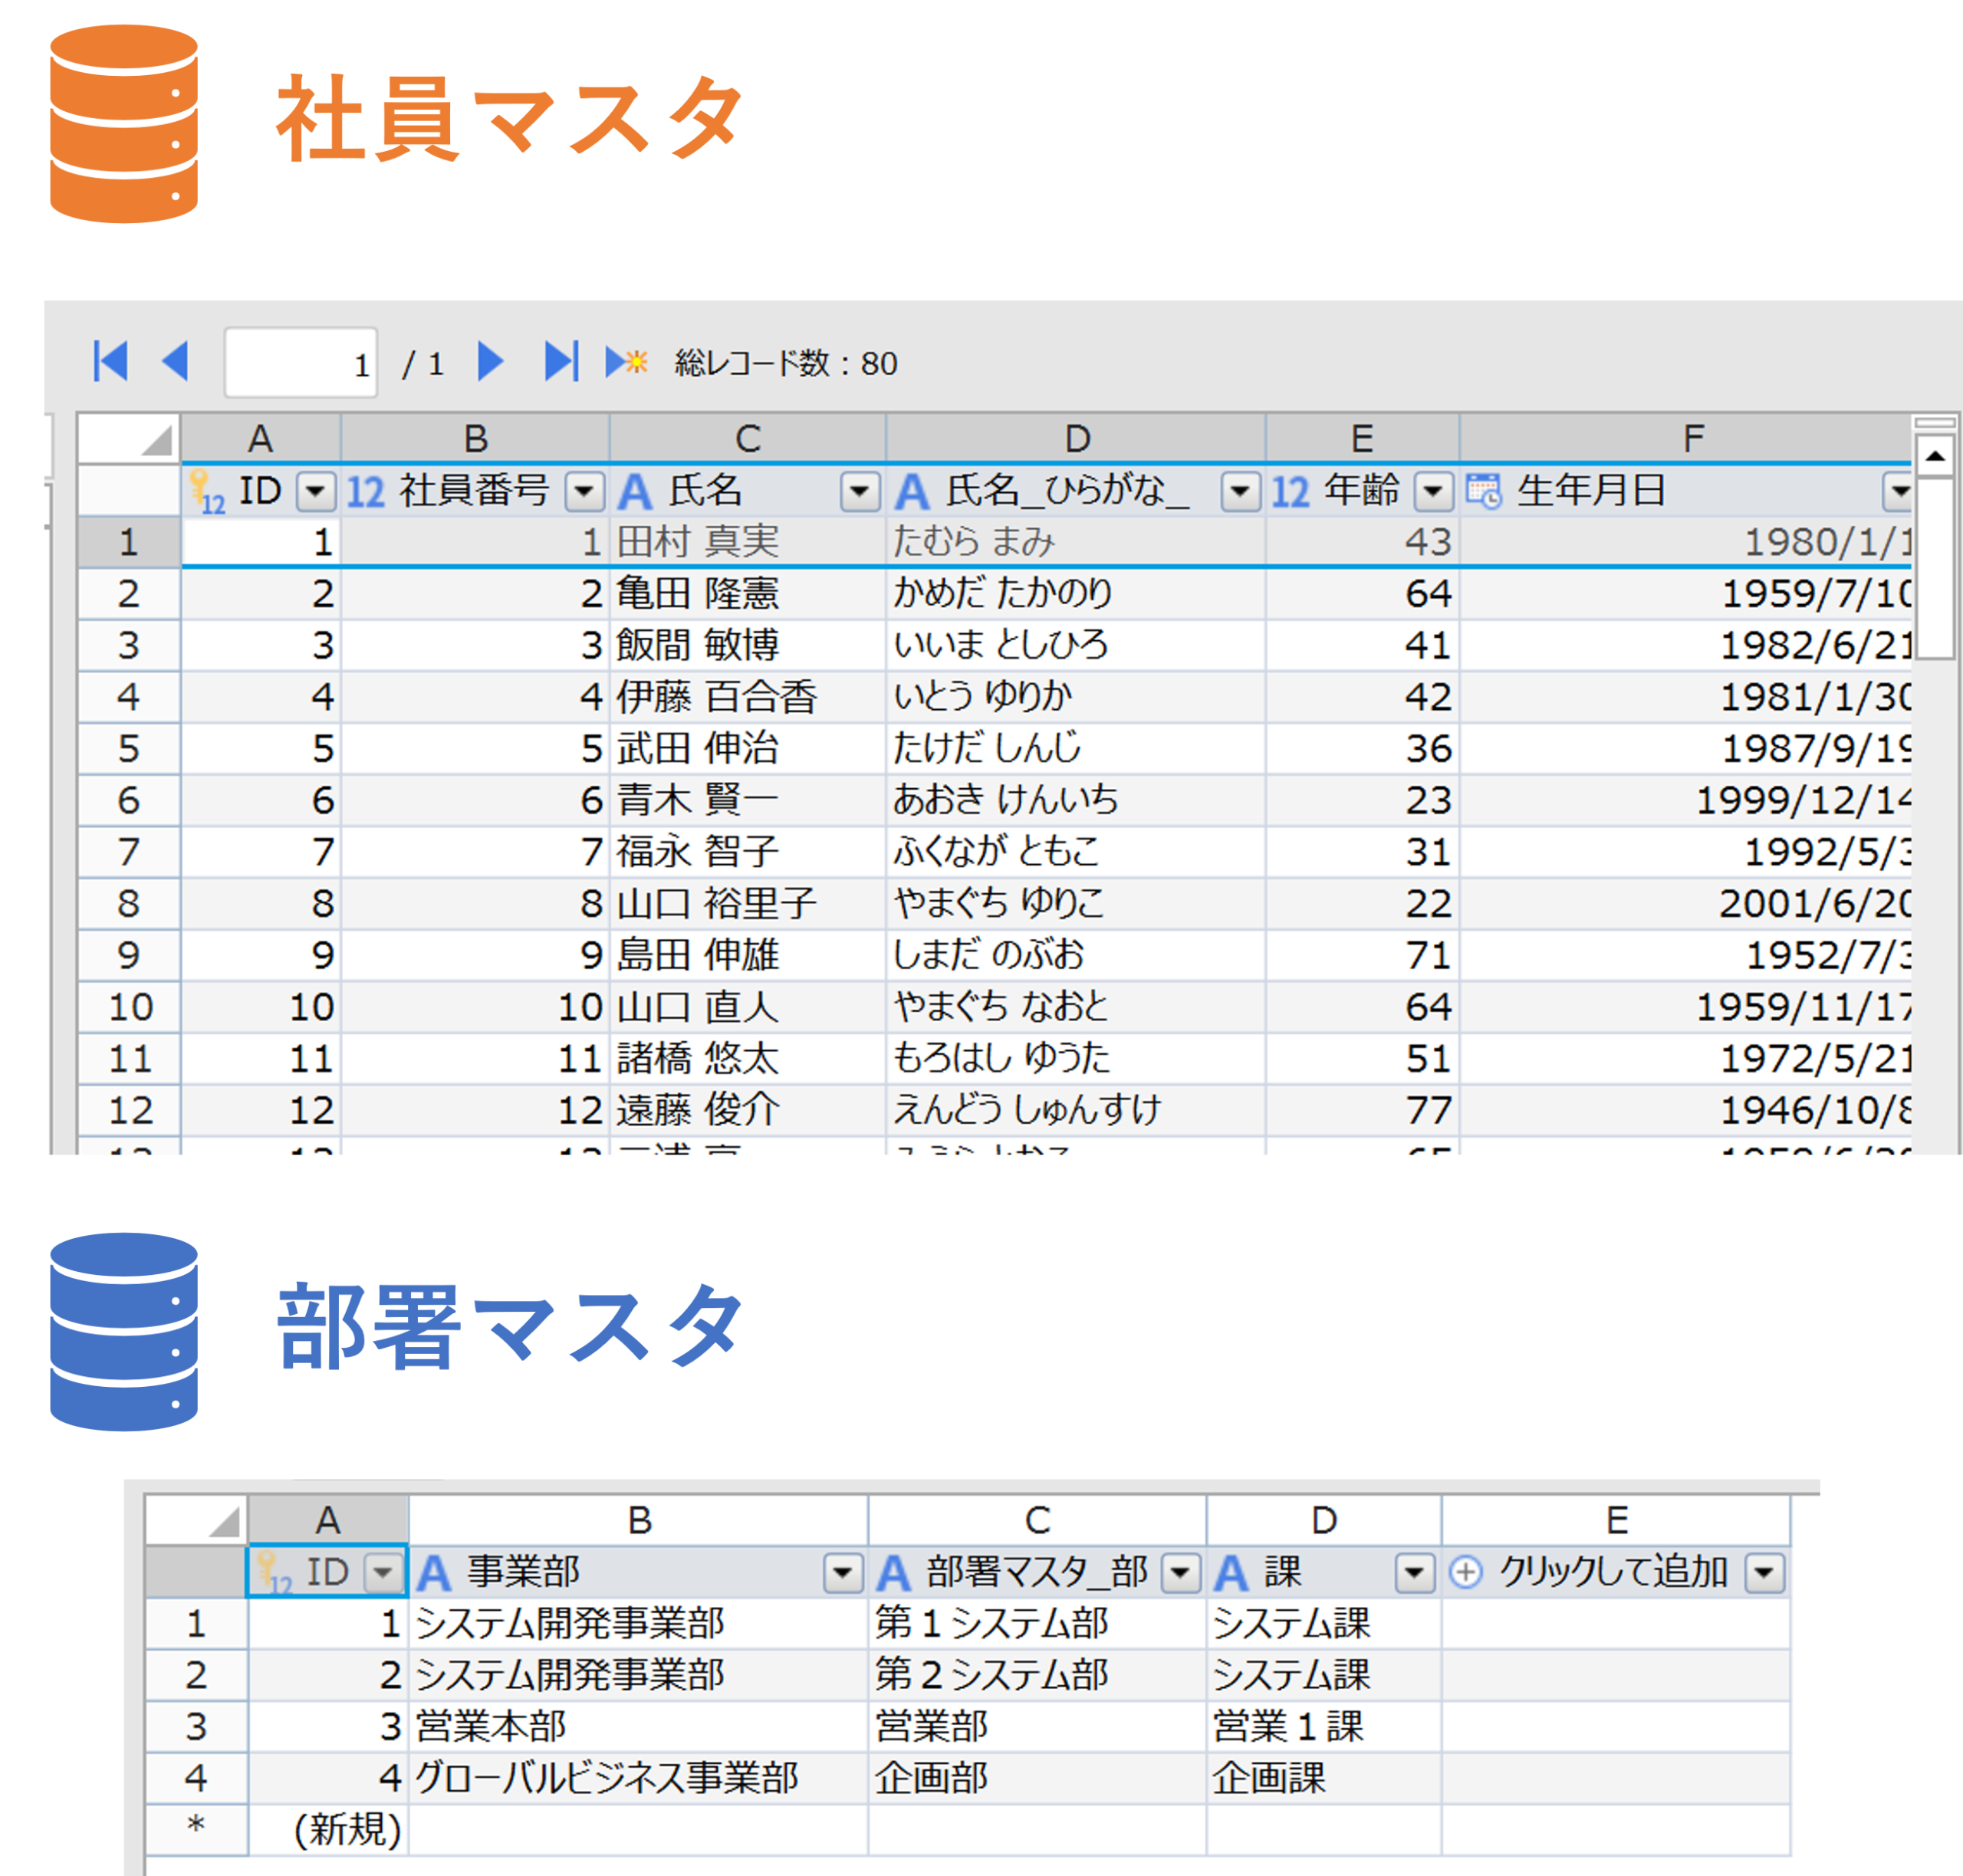Open 社員番号 column filter dropdown
The image size is (1963, 1876).
(584, 491)
